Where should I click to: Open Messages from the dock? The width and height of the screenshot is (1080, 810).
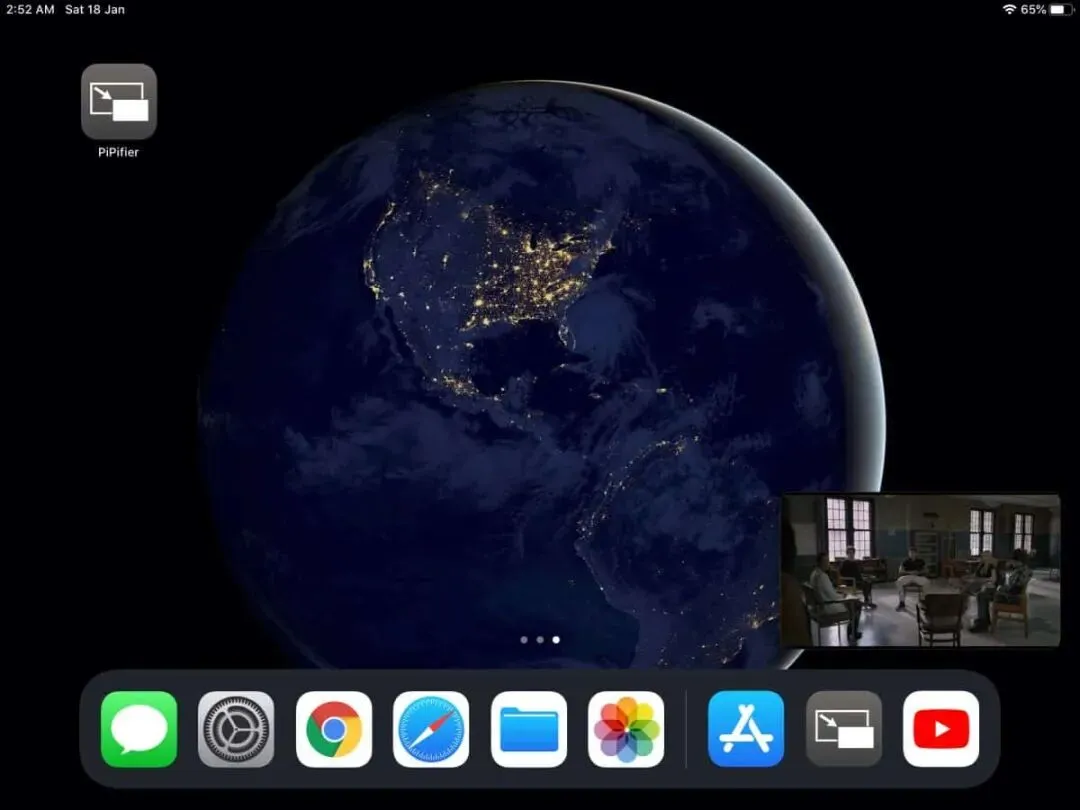(139, 729)
